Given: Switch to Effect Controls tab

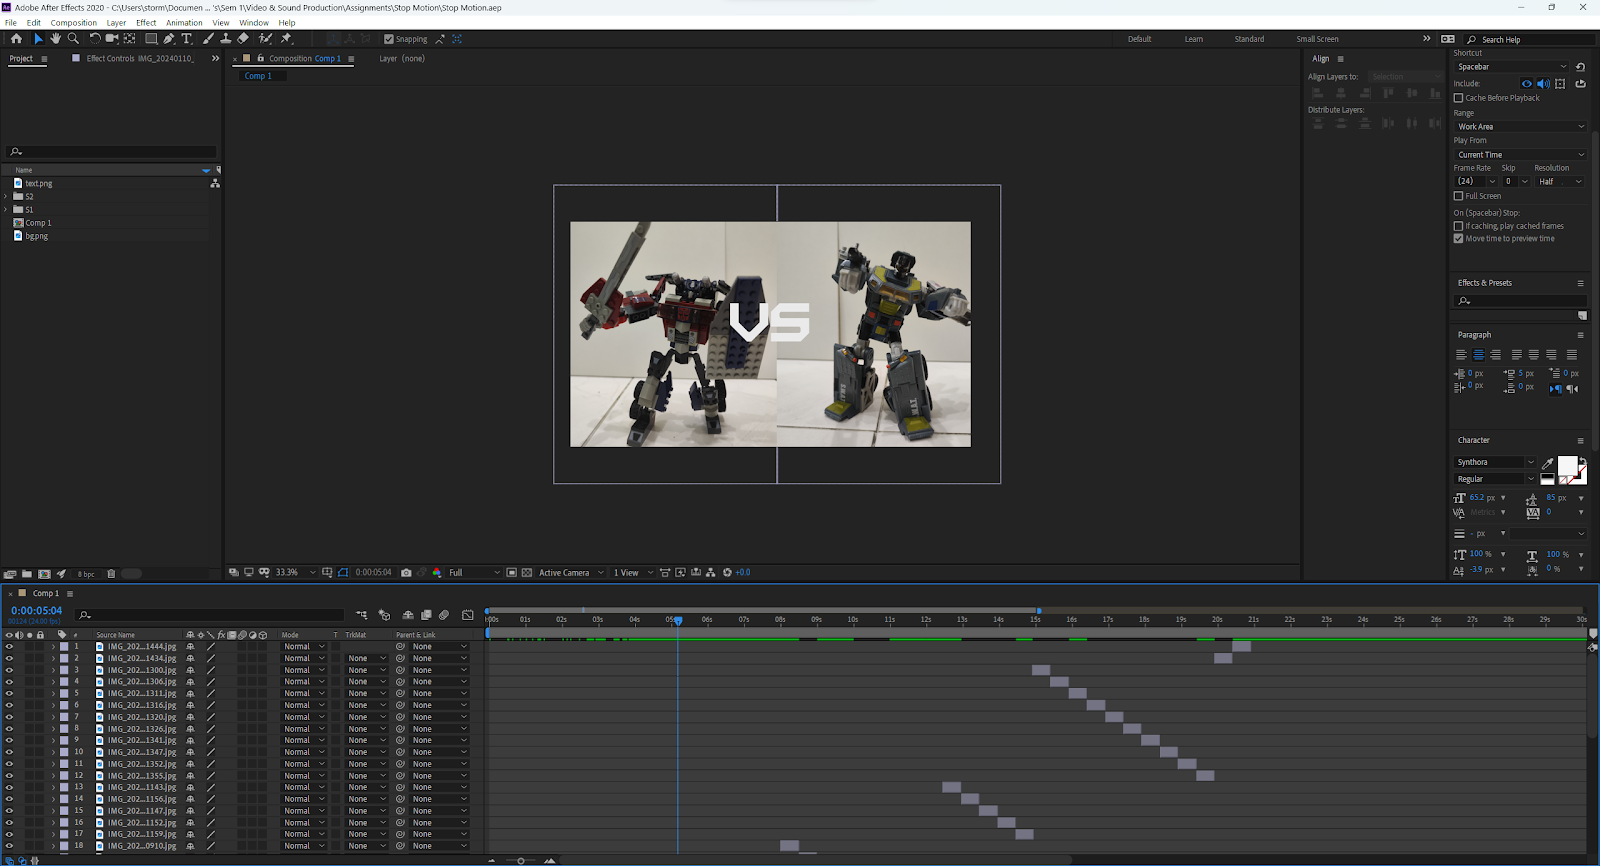Looking at the screenshot, I should tap(140, 59).
